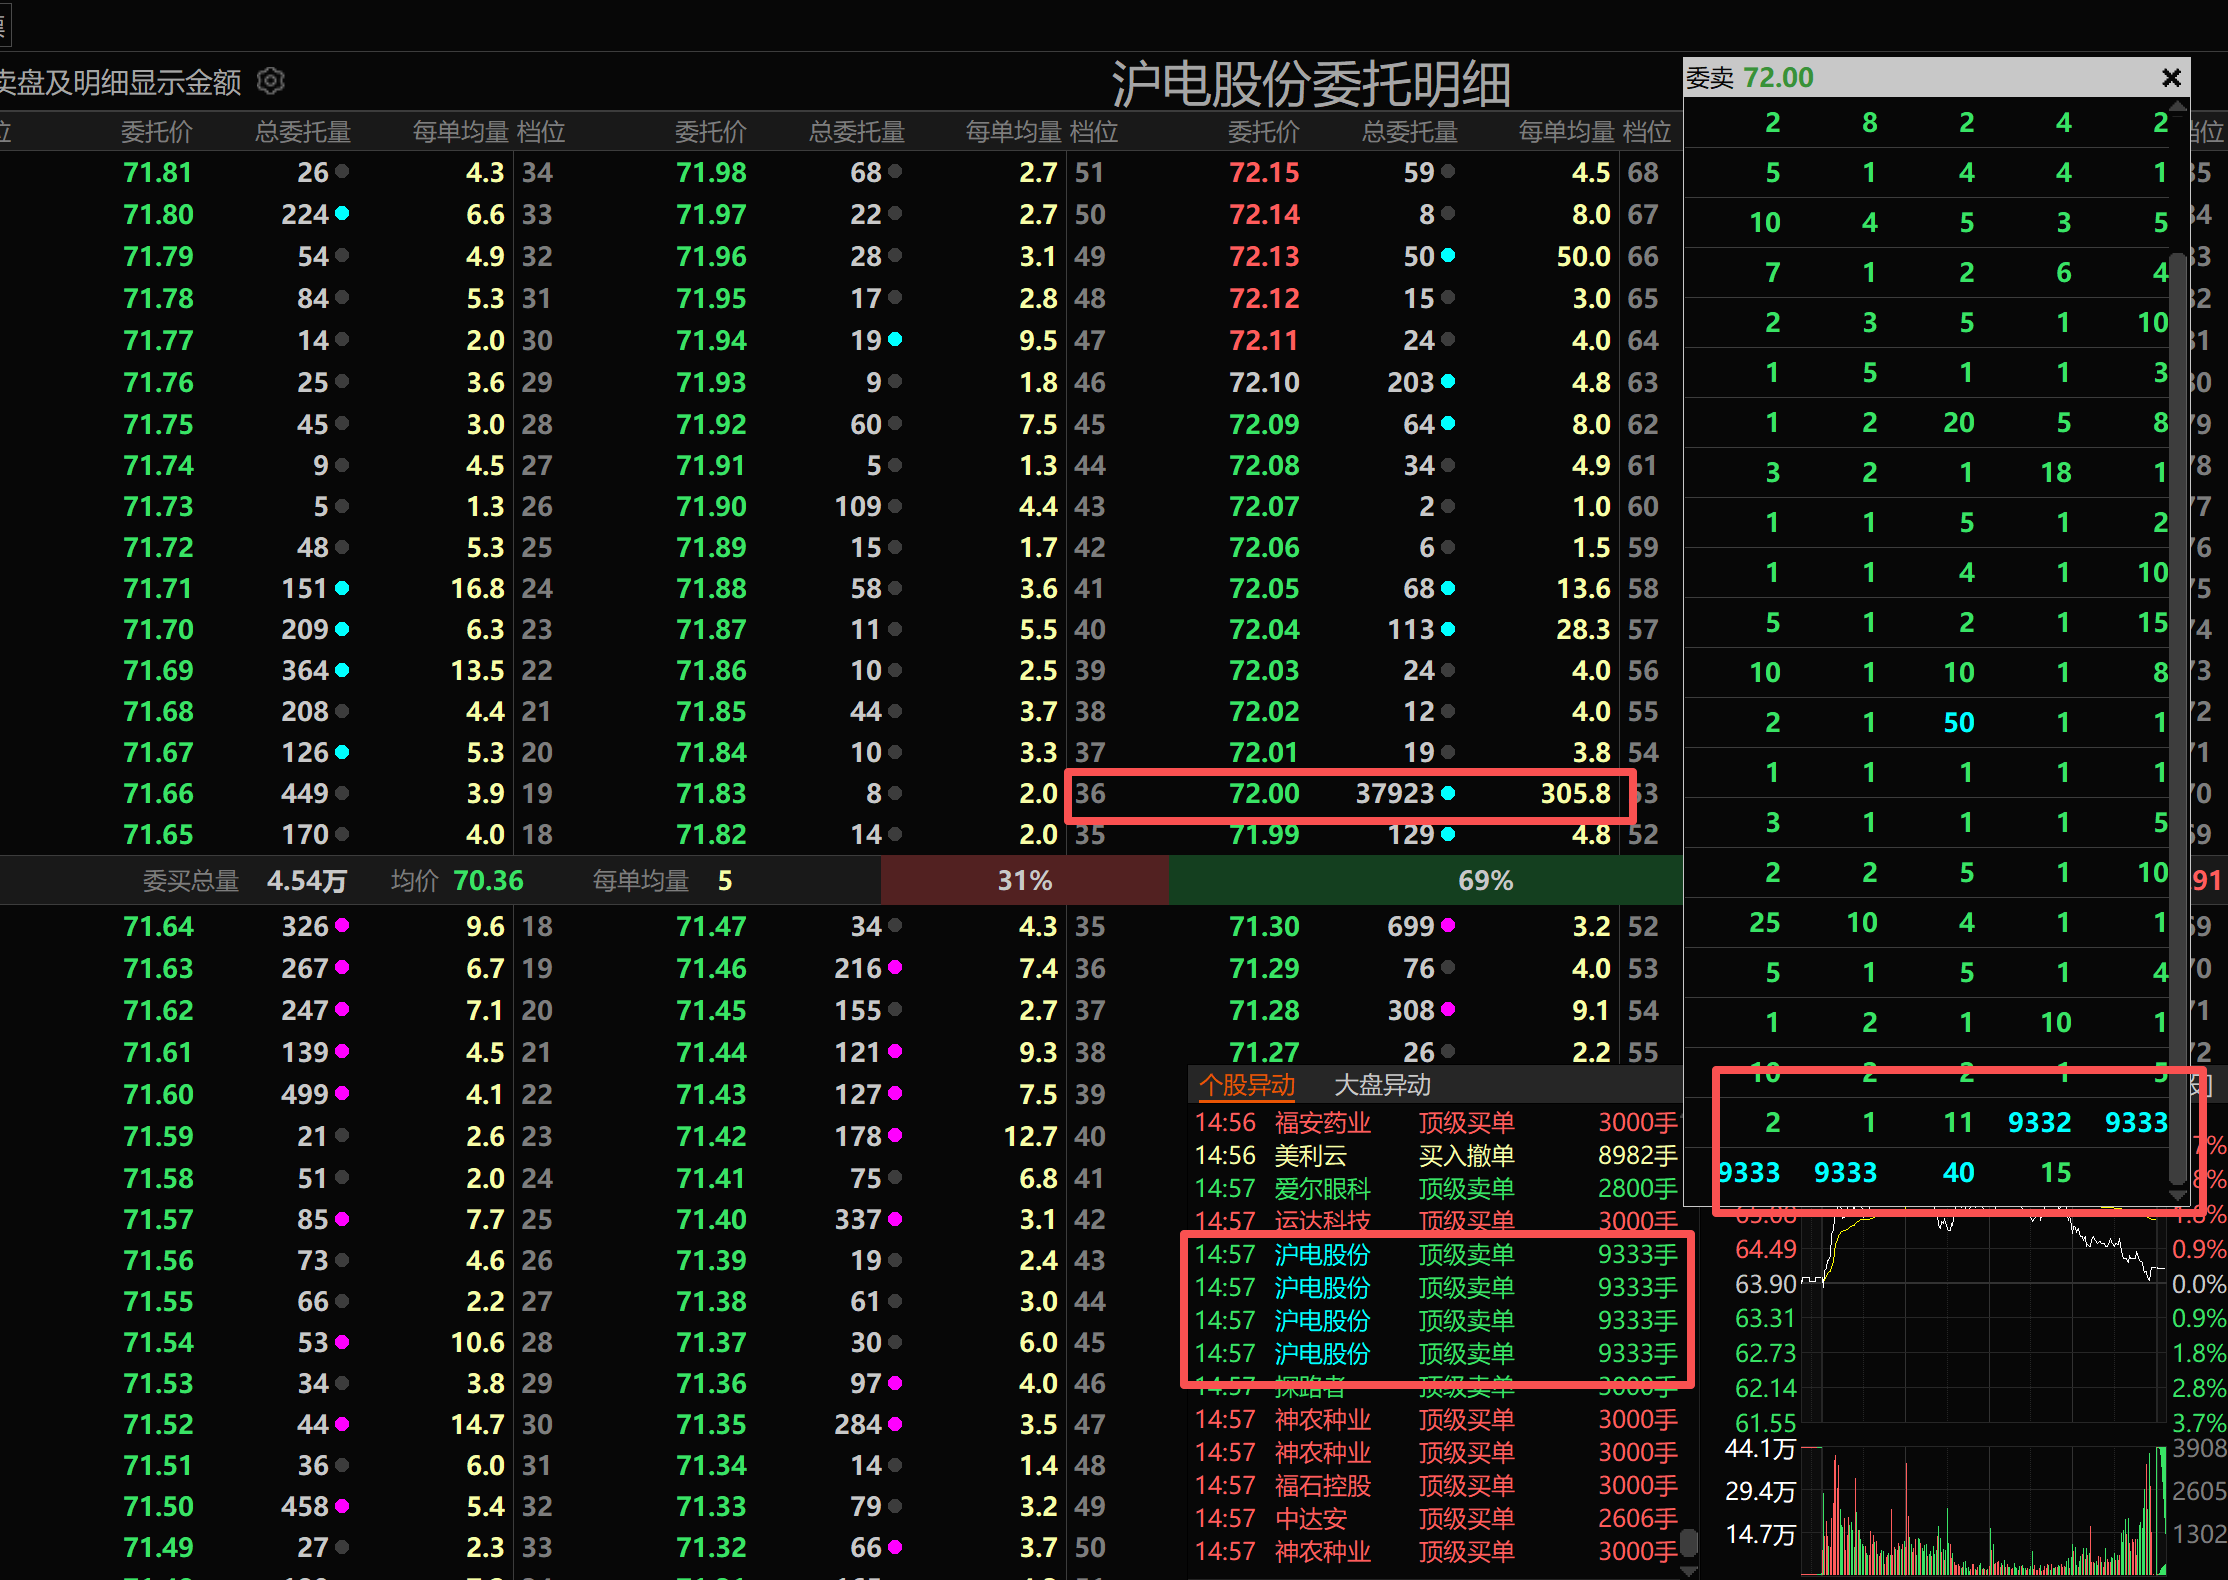Open the display settings gear icon
The height and width of the screenshot is (1580, 2228).
(271, 81)
